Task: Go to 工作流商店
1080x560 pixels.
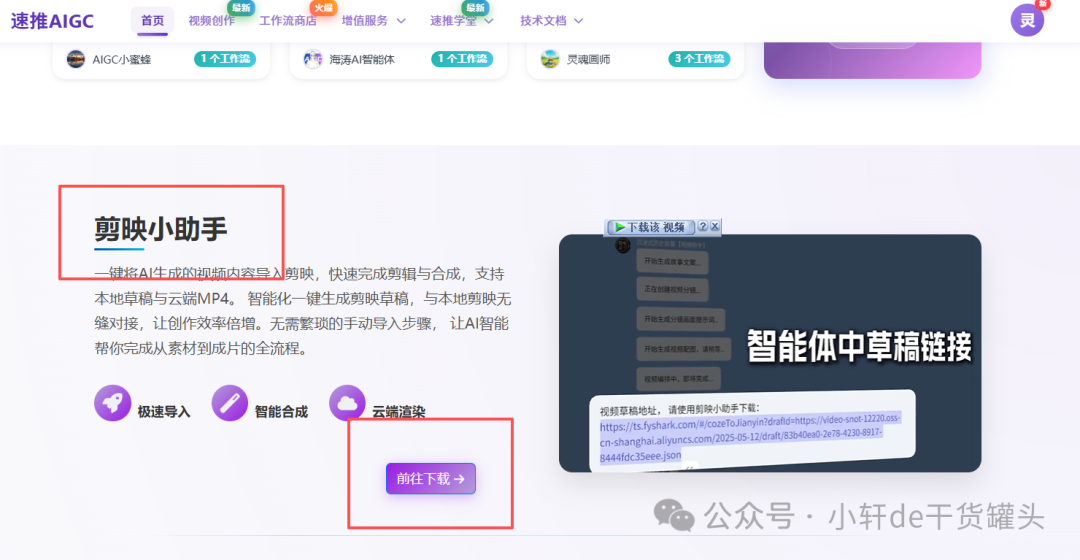Action: (x=287, y=21)
